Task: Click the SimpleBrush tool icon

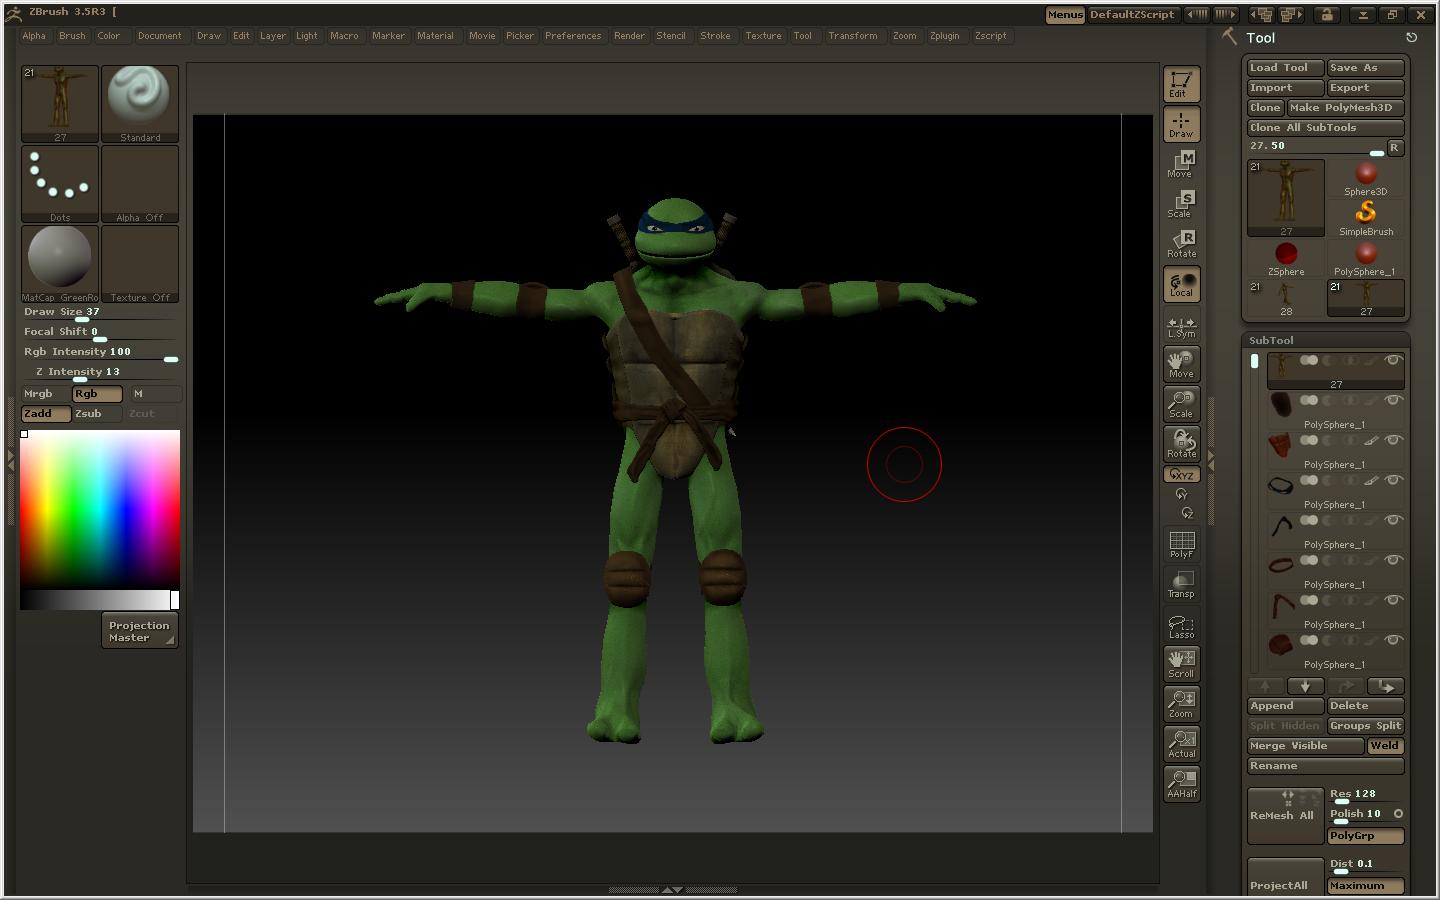Action: [1366, 218]
